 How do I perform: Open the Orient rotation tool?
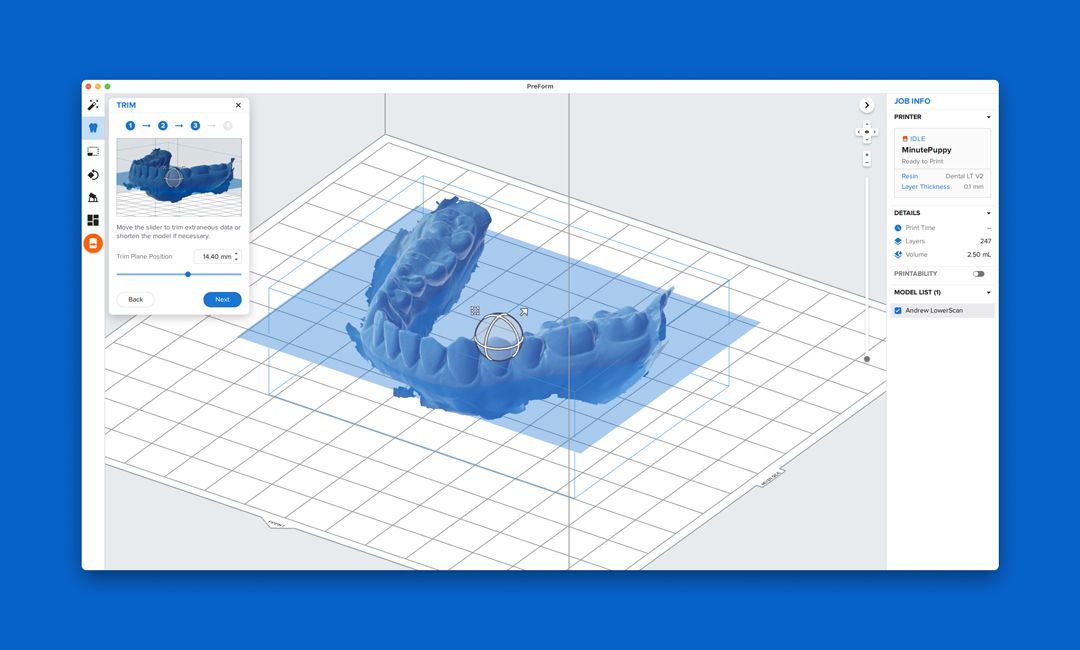(93, 175)
